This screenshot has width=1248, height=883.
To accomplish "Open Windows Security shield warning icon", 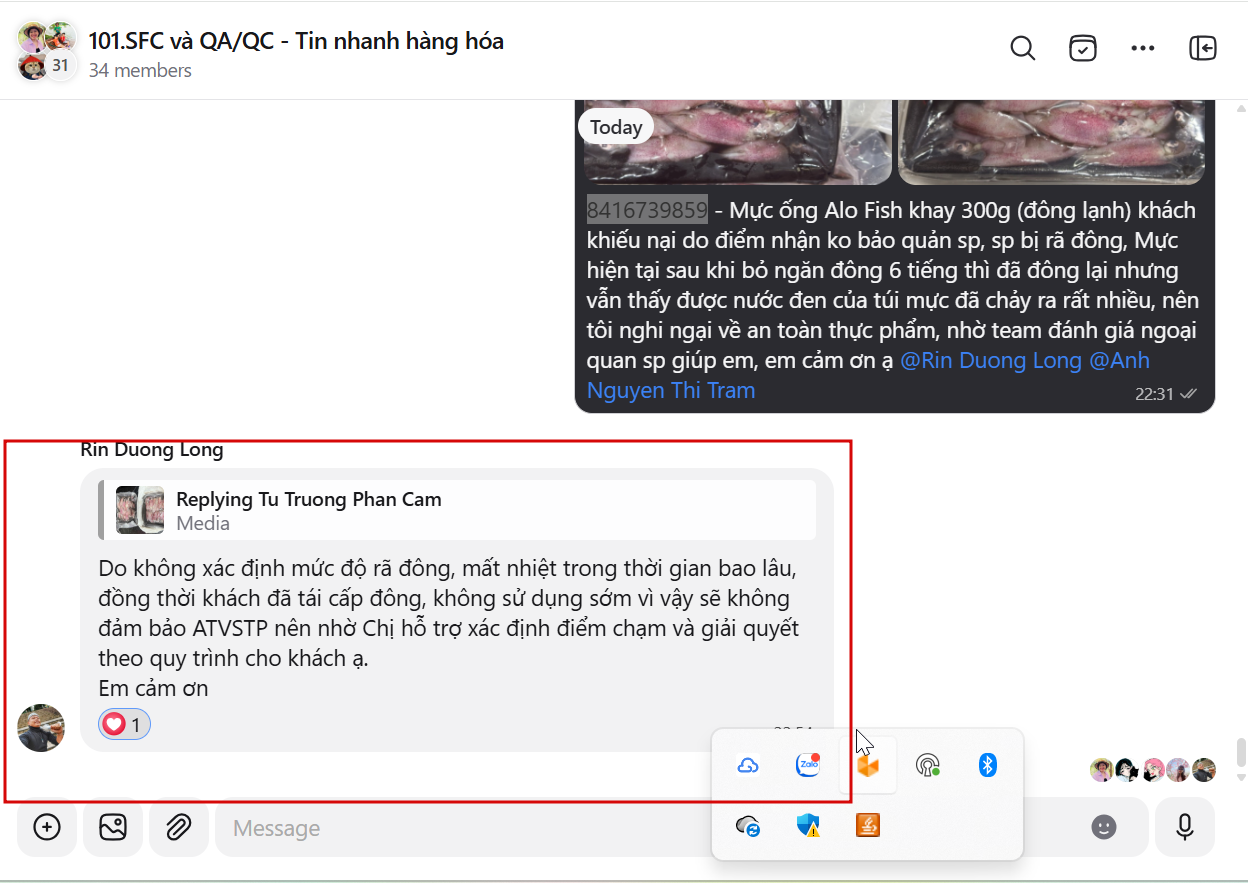I will pyautogui.click(x=808, y=825).
